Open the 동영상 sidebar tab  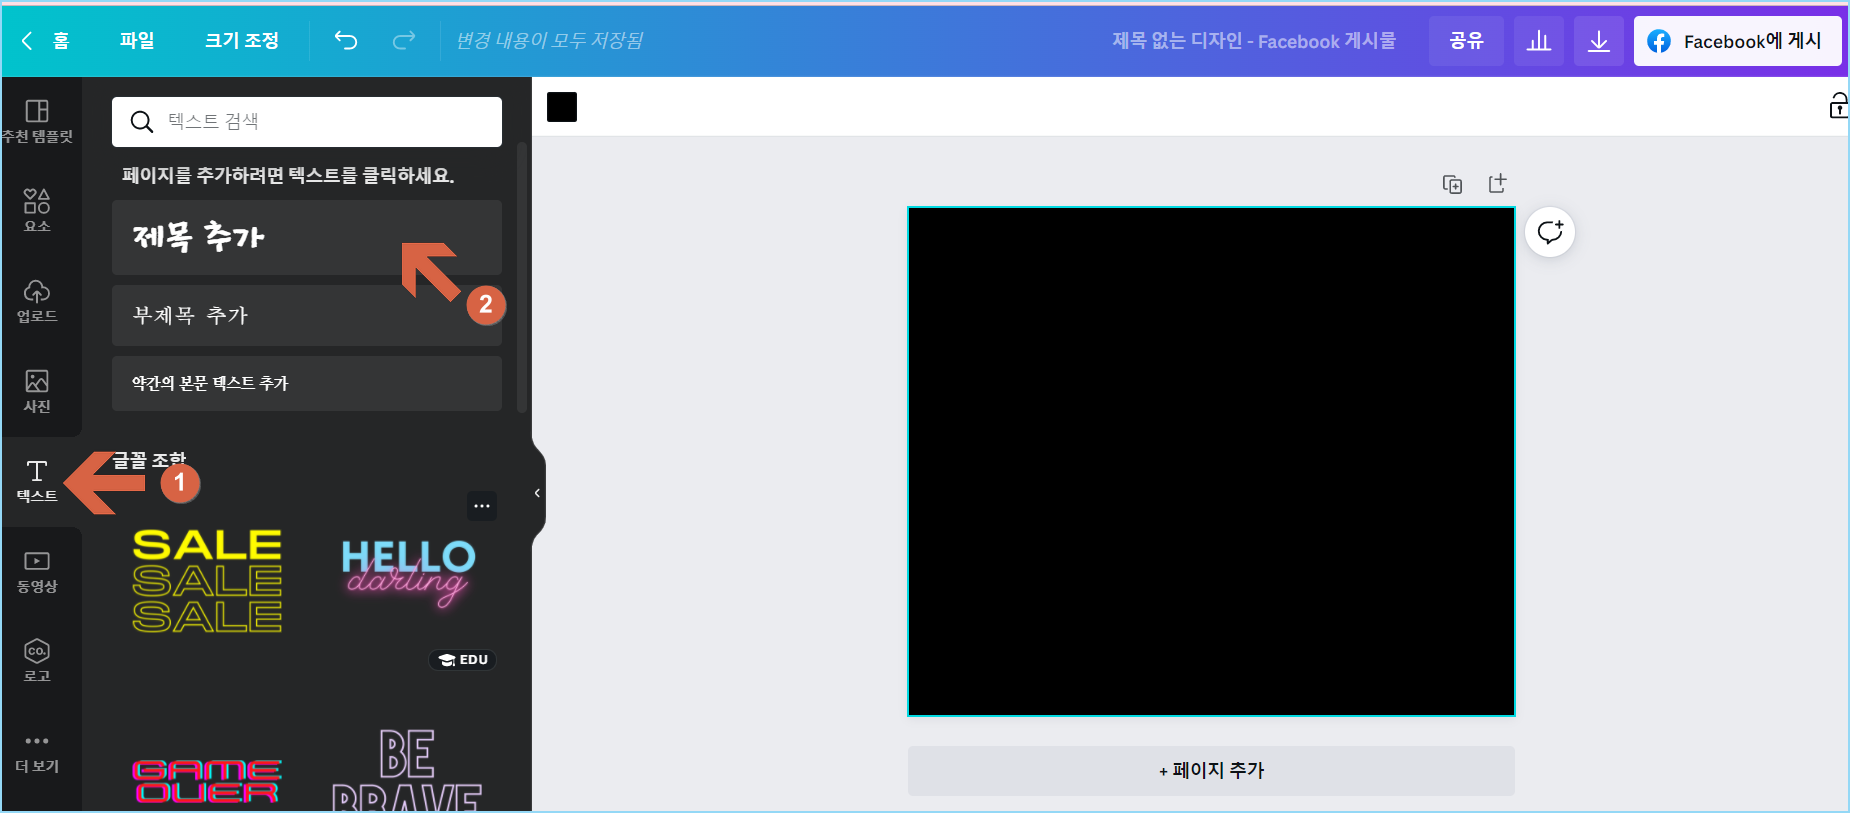pos(37,572)
